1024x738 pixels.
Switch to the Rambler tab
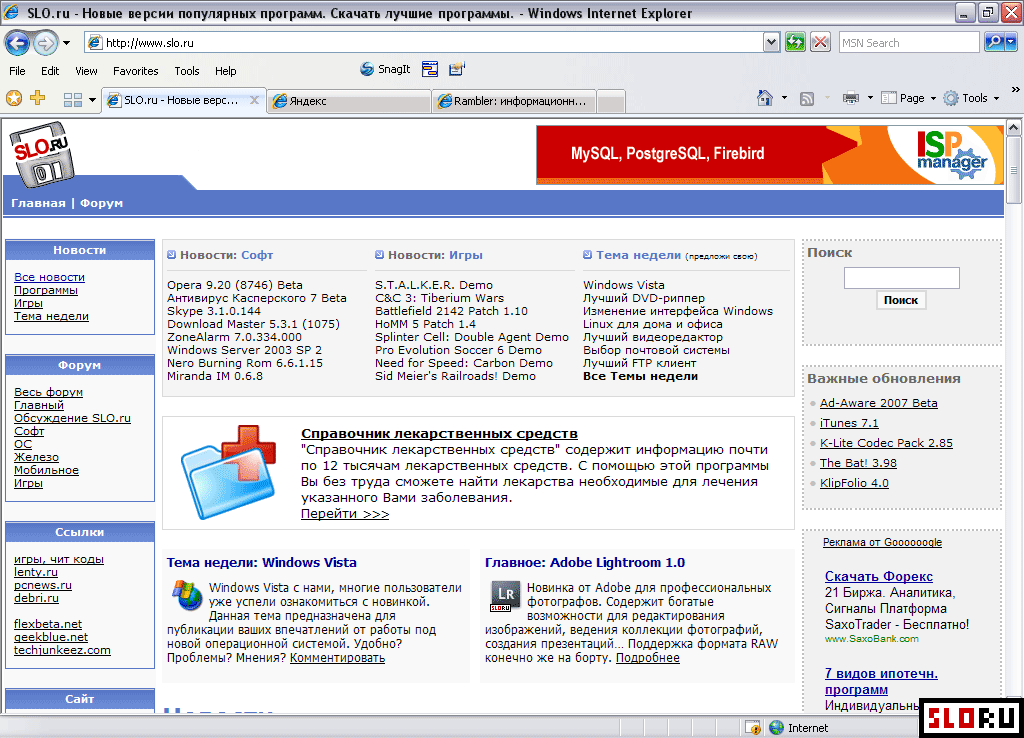[513, 101]
